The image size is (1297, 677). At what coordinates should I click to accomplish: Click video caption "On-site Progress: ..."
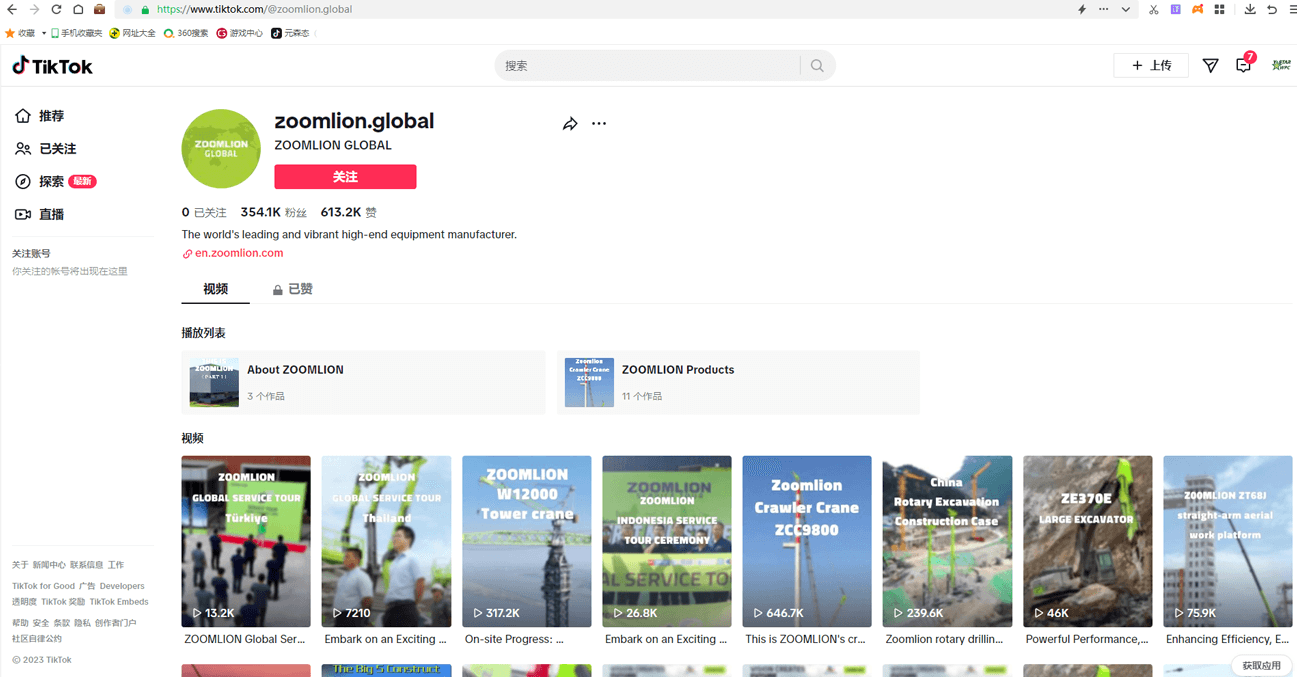[x=514, y=639]
